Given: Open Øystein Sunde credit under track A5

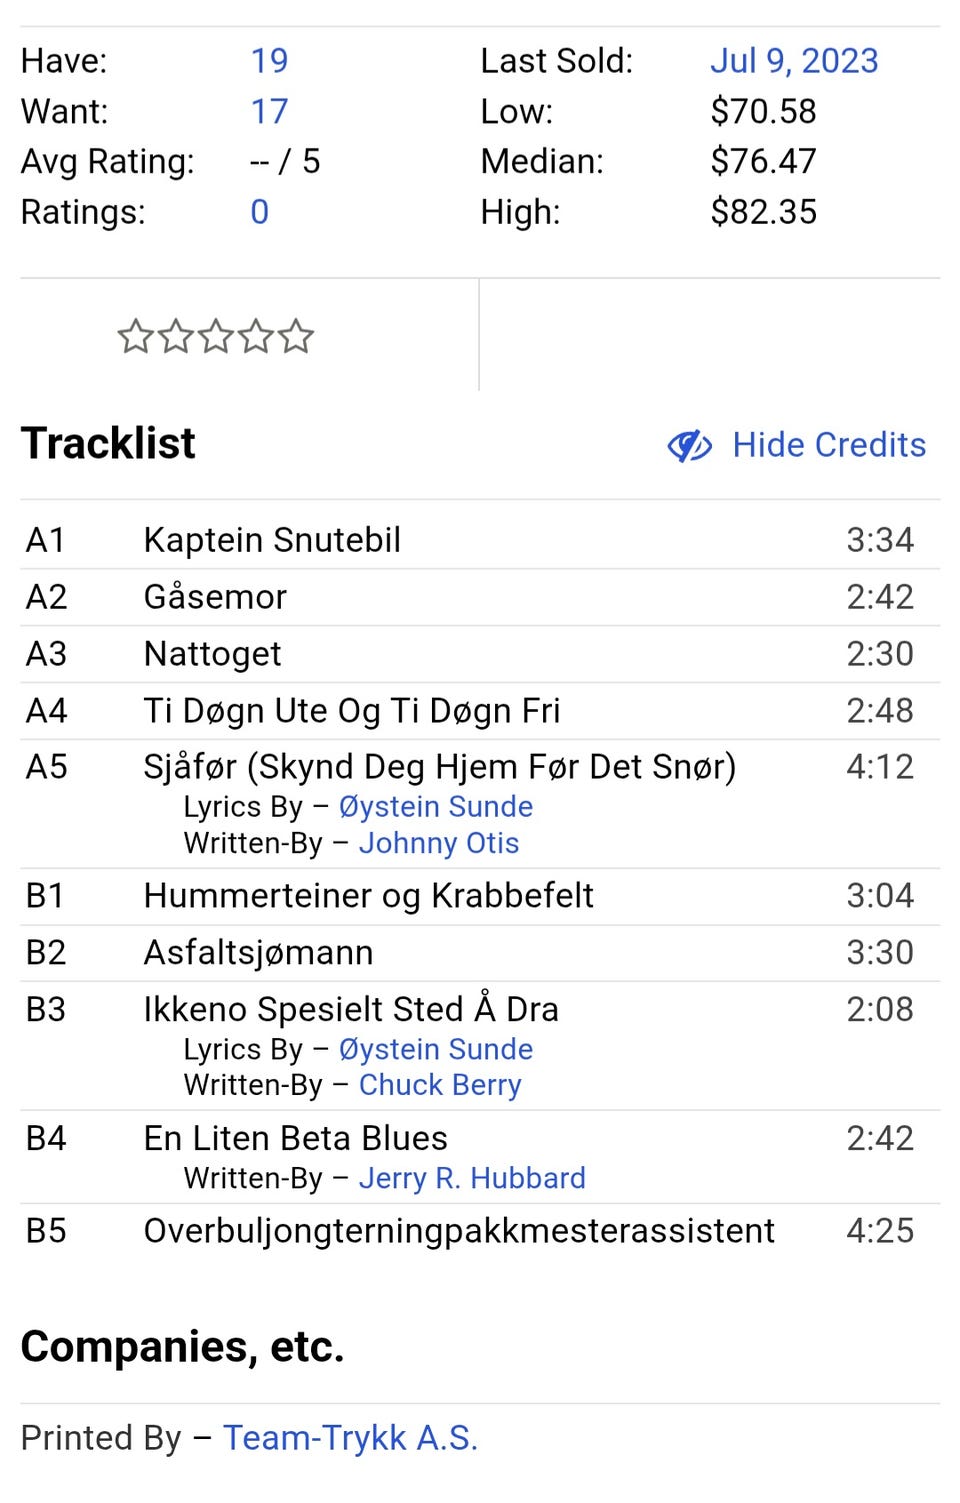Looking at the screenshot, I should 435,807.
